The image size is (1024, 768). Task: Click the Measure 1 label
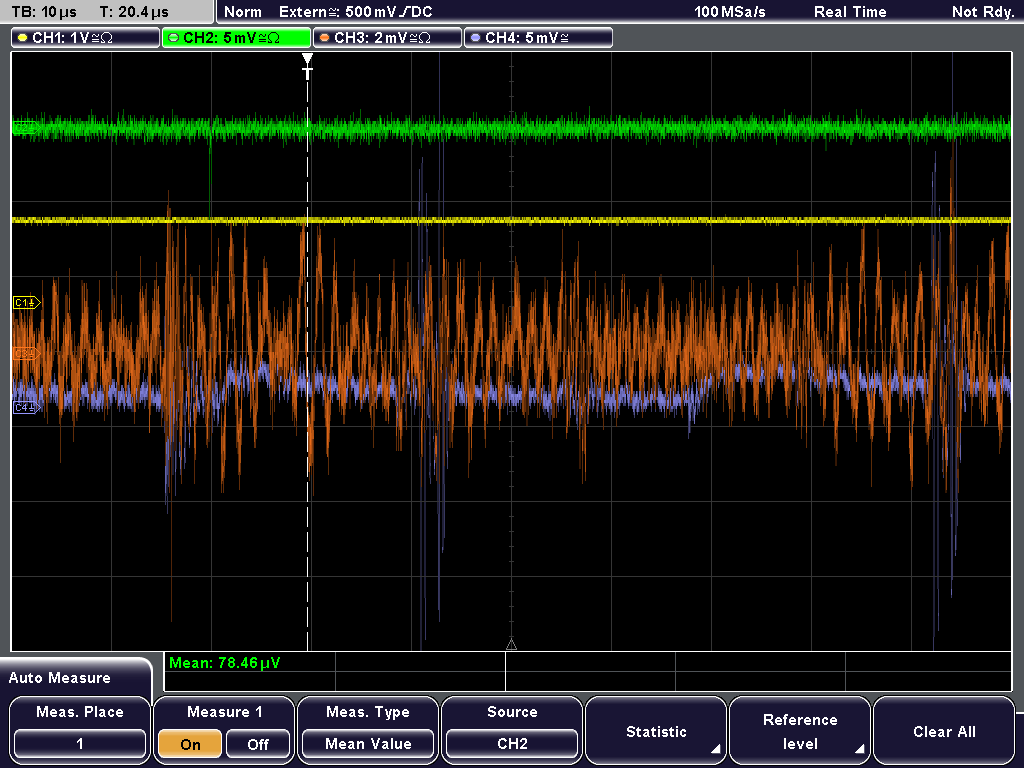pyautogui.click(x=225, y=712)
